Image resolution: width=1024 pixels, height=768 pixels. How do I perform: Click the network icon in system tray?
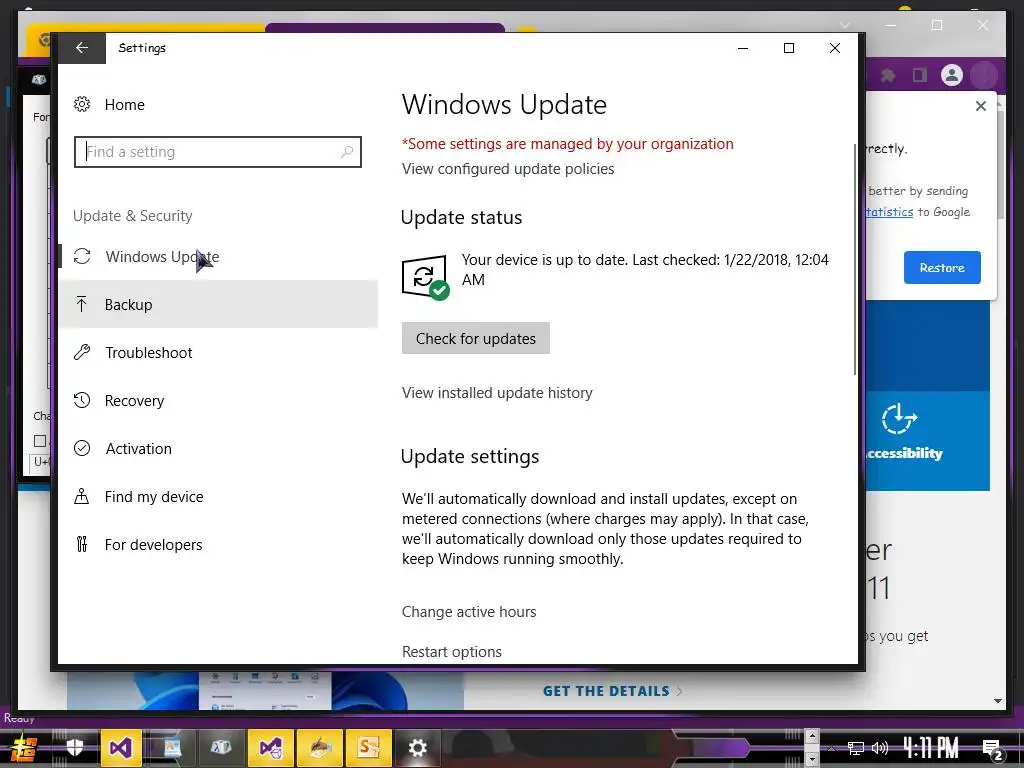855,748
